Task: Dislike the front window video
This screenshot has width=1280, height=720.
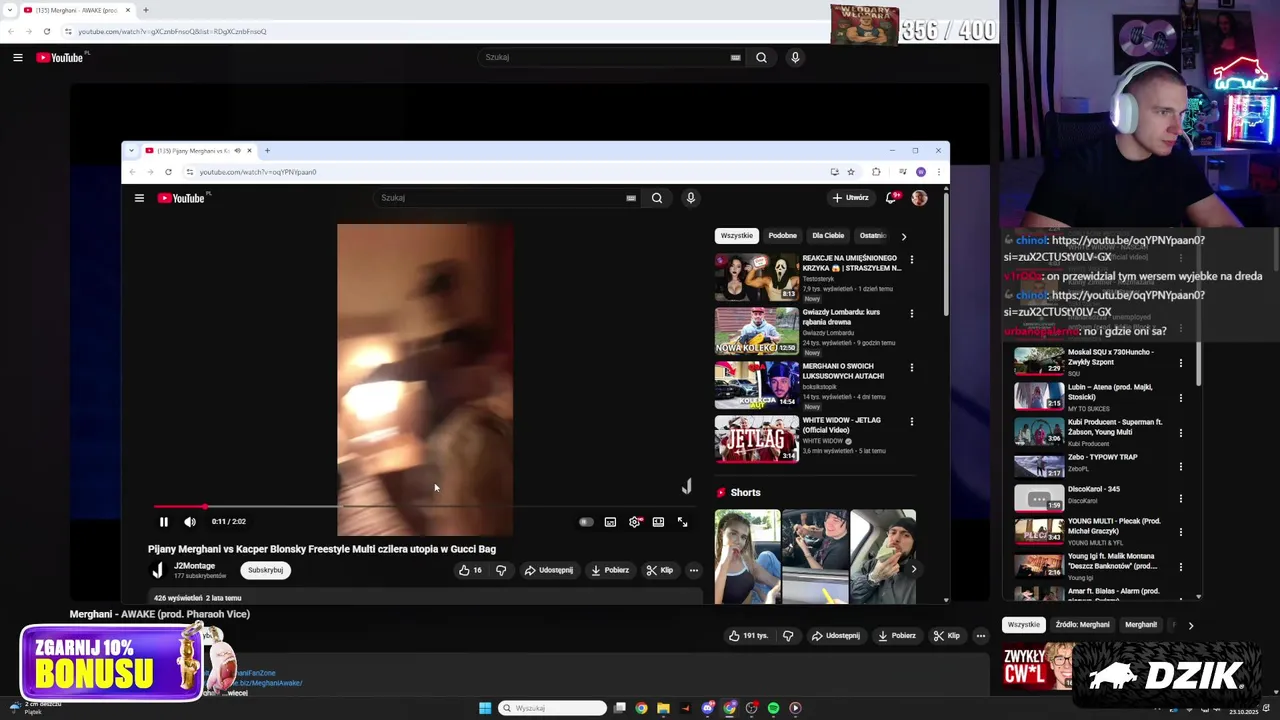Action: (x=501, y=570)
